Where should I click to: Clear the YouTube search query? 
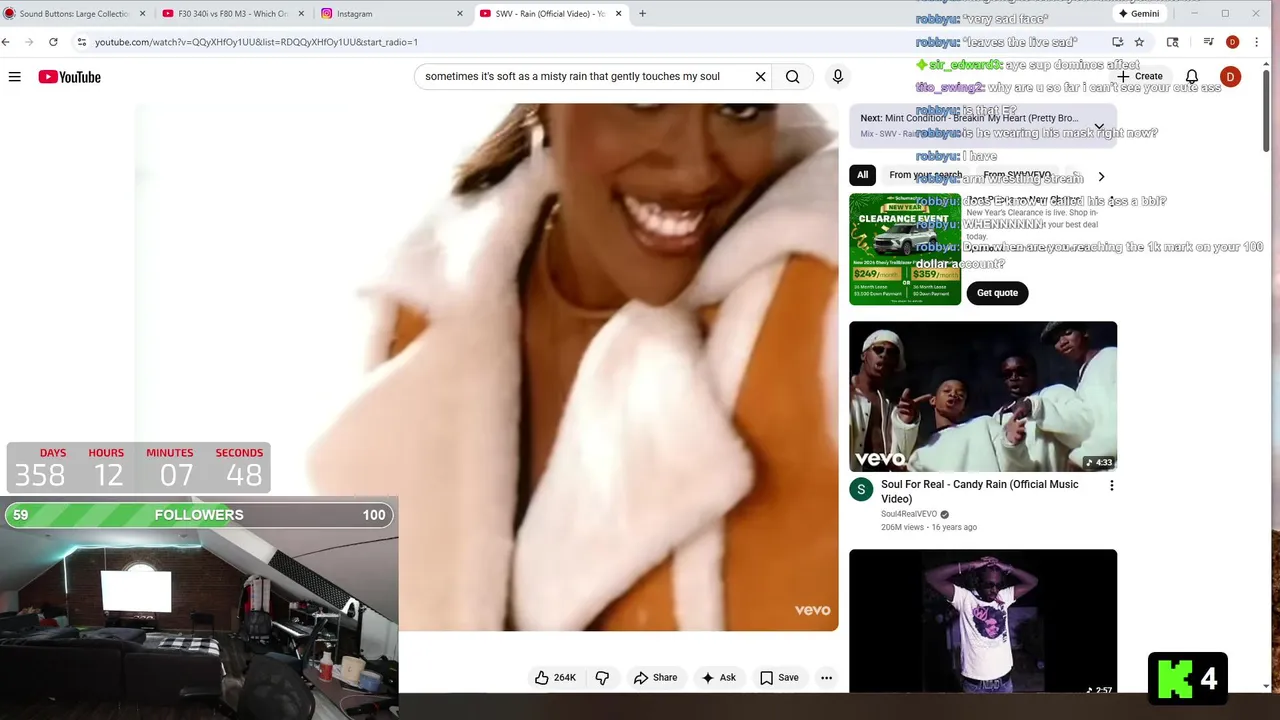click(760, 77)
